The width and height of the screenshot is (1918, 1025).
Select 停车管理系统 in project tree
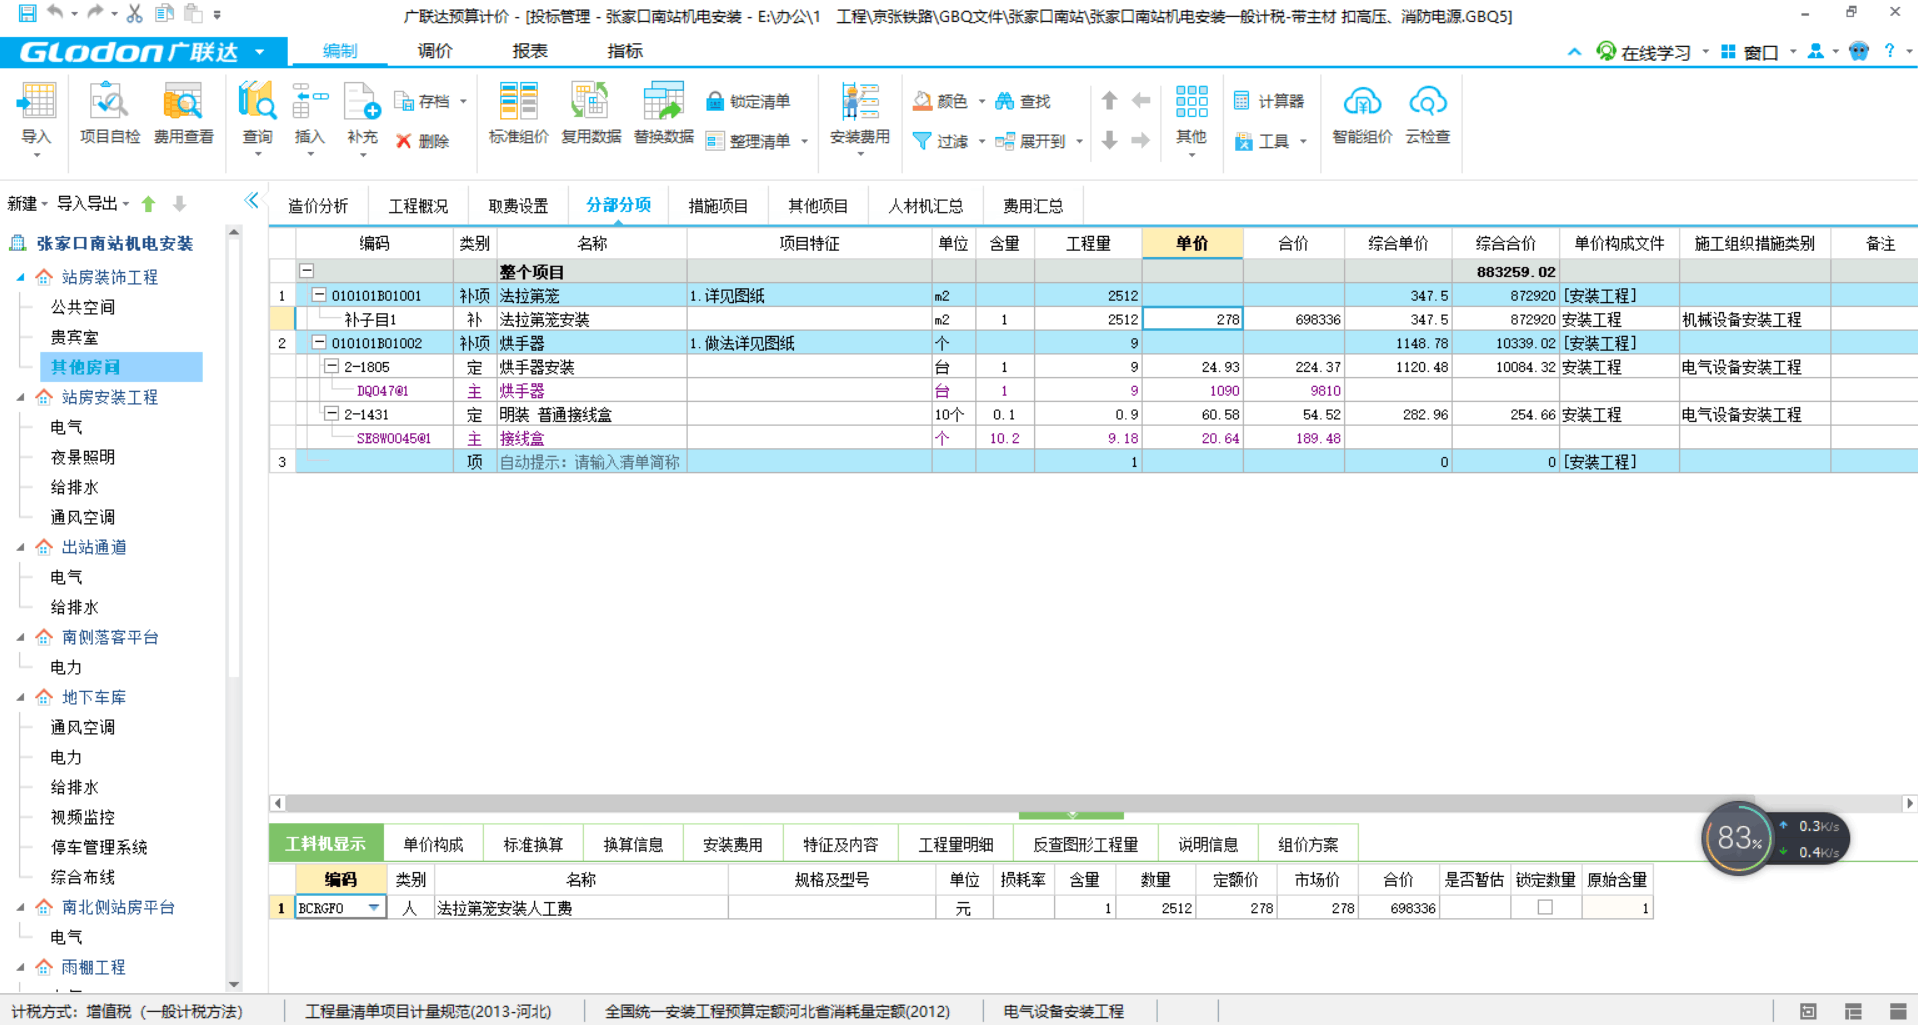click(x=99, y=847)
